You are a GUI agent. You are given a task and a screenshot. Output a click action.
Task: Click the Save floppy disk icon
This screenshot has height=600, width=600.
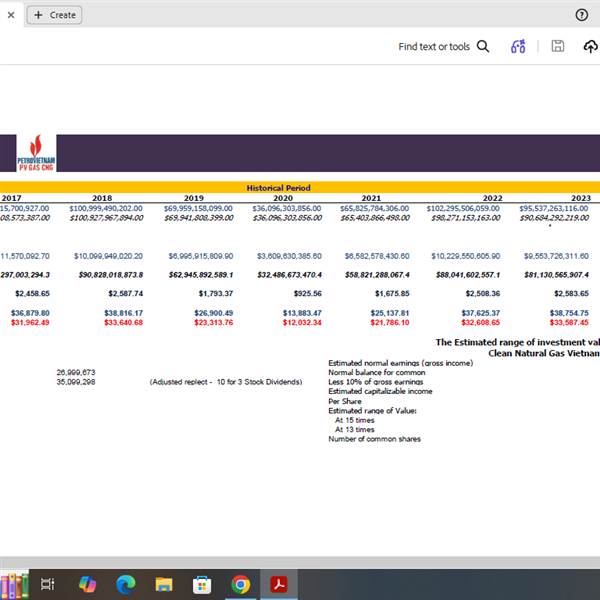point(558,46)
